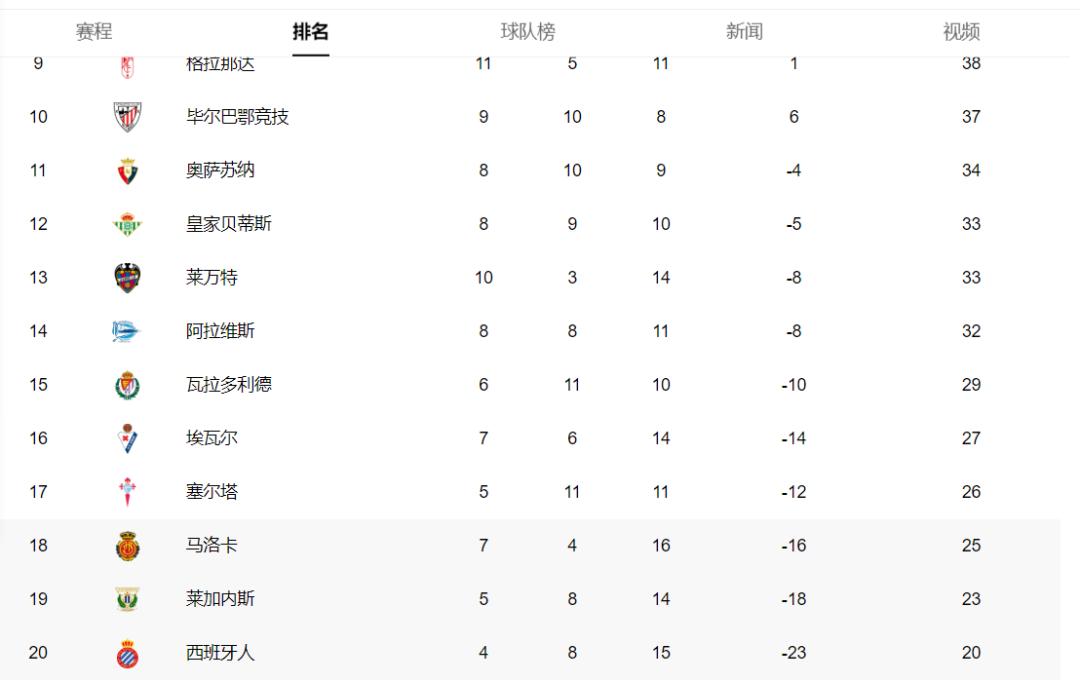The image size is (1080, 682).
Task: Click the Espanyol club crest icon
Action: 127,653
